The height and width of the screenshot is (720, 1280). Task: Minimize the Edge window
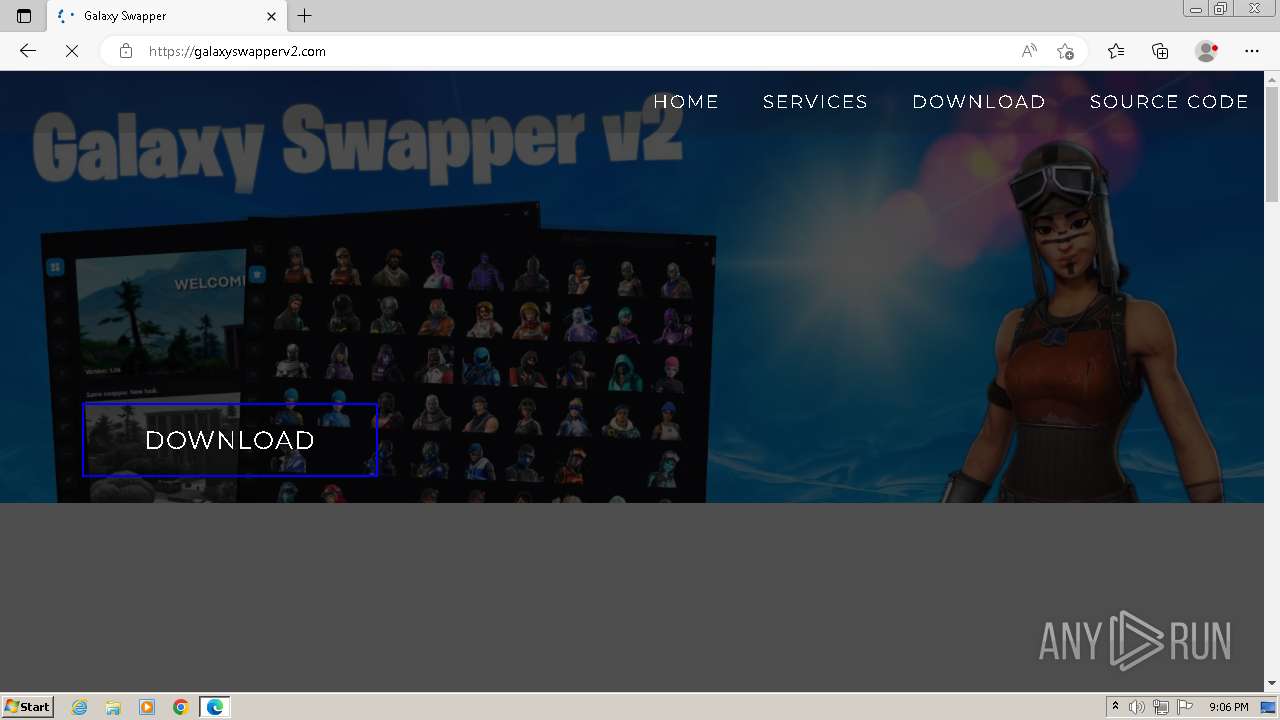(1196, 9)
